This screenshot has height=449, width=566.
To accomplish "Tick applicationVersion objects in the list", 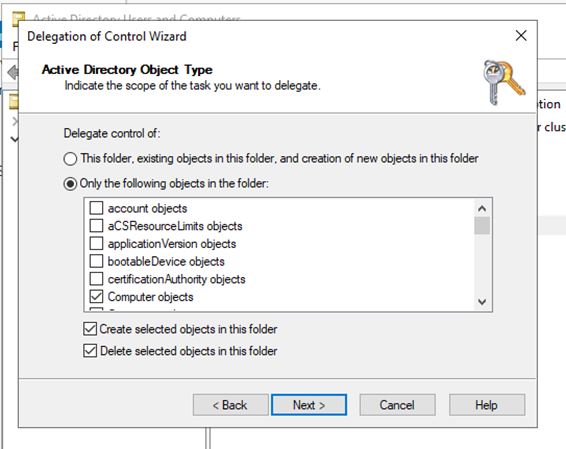I will (x=96, y=244).
